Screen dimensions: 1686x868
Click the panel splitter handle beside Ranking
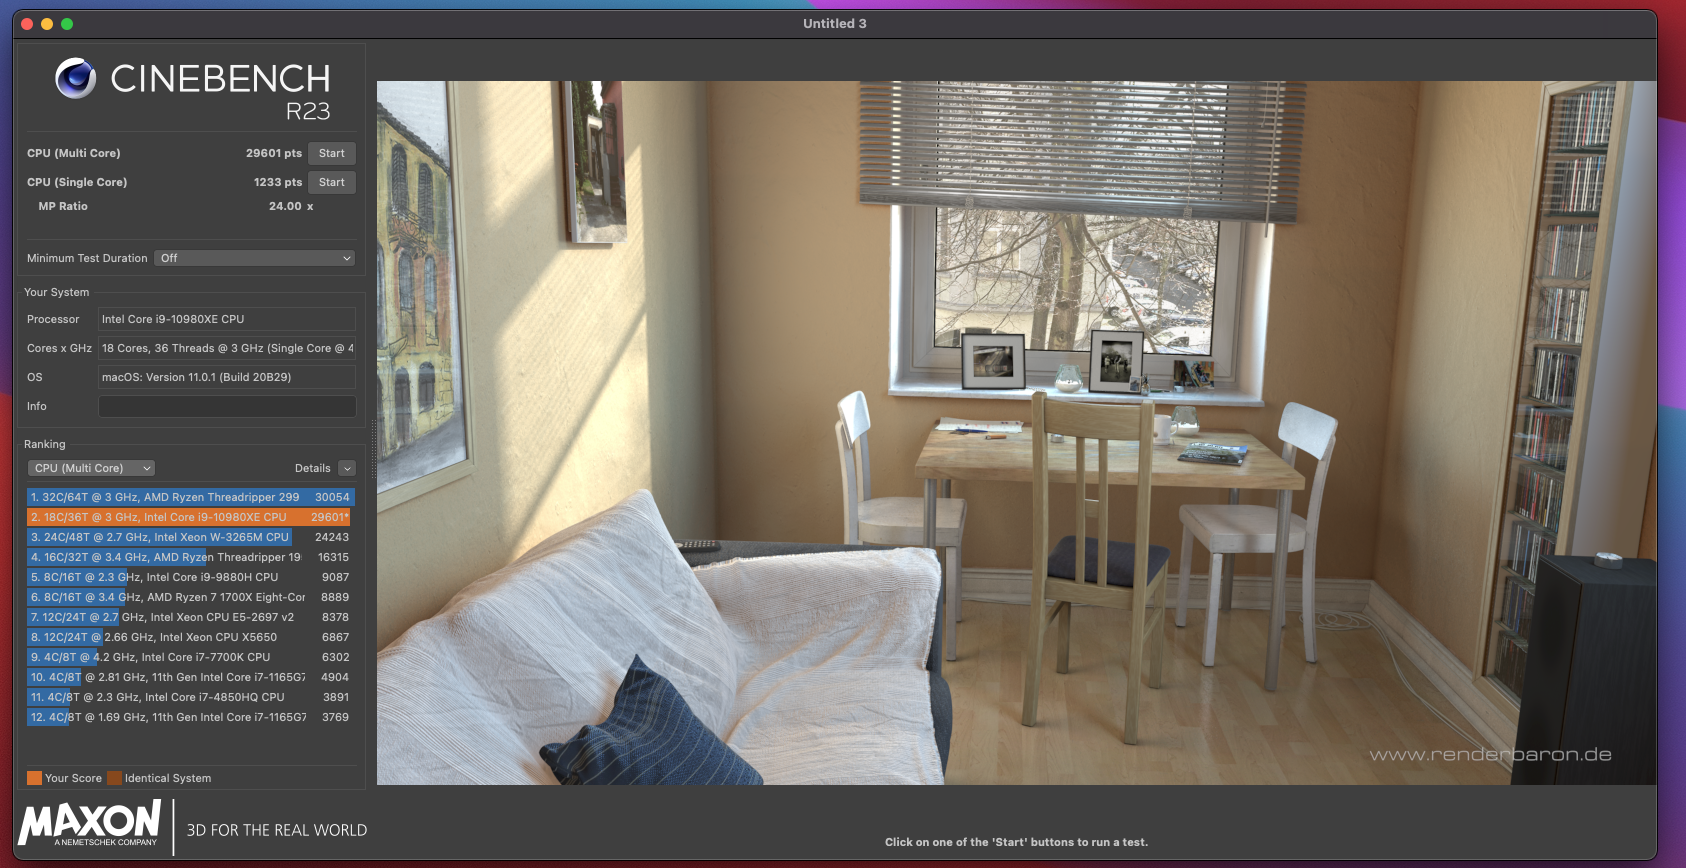pyautogui.click(x=373, y=449)
